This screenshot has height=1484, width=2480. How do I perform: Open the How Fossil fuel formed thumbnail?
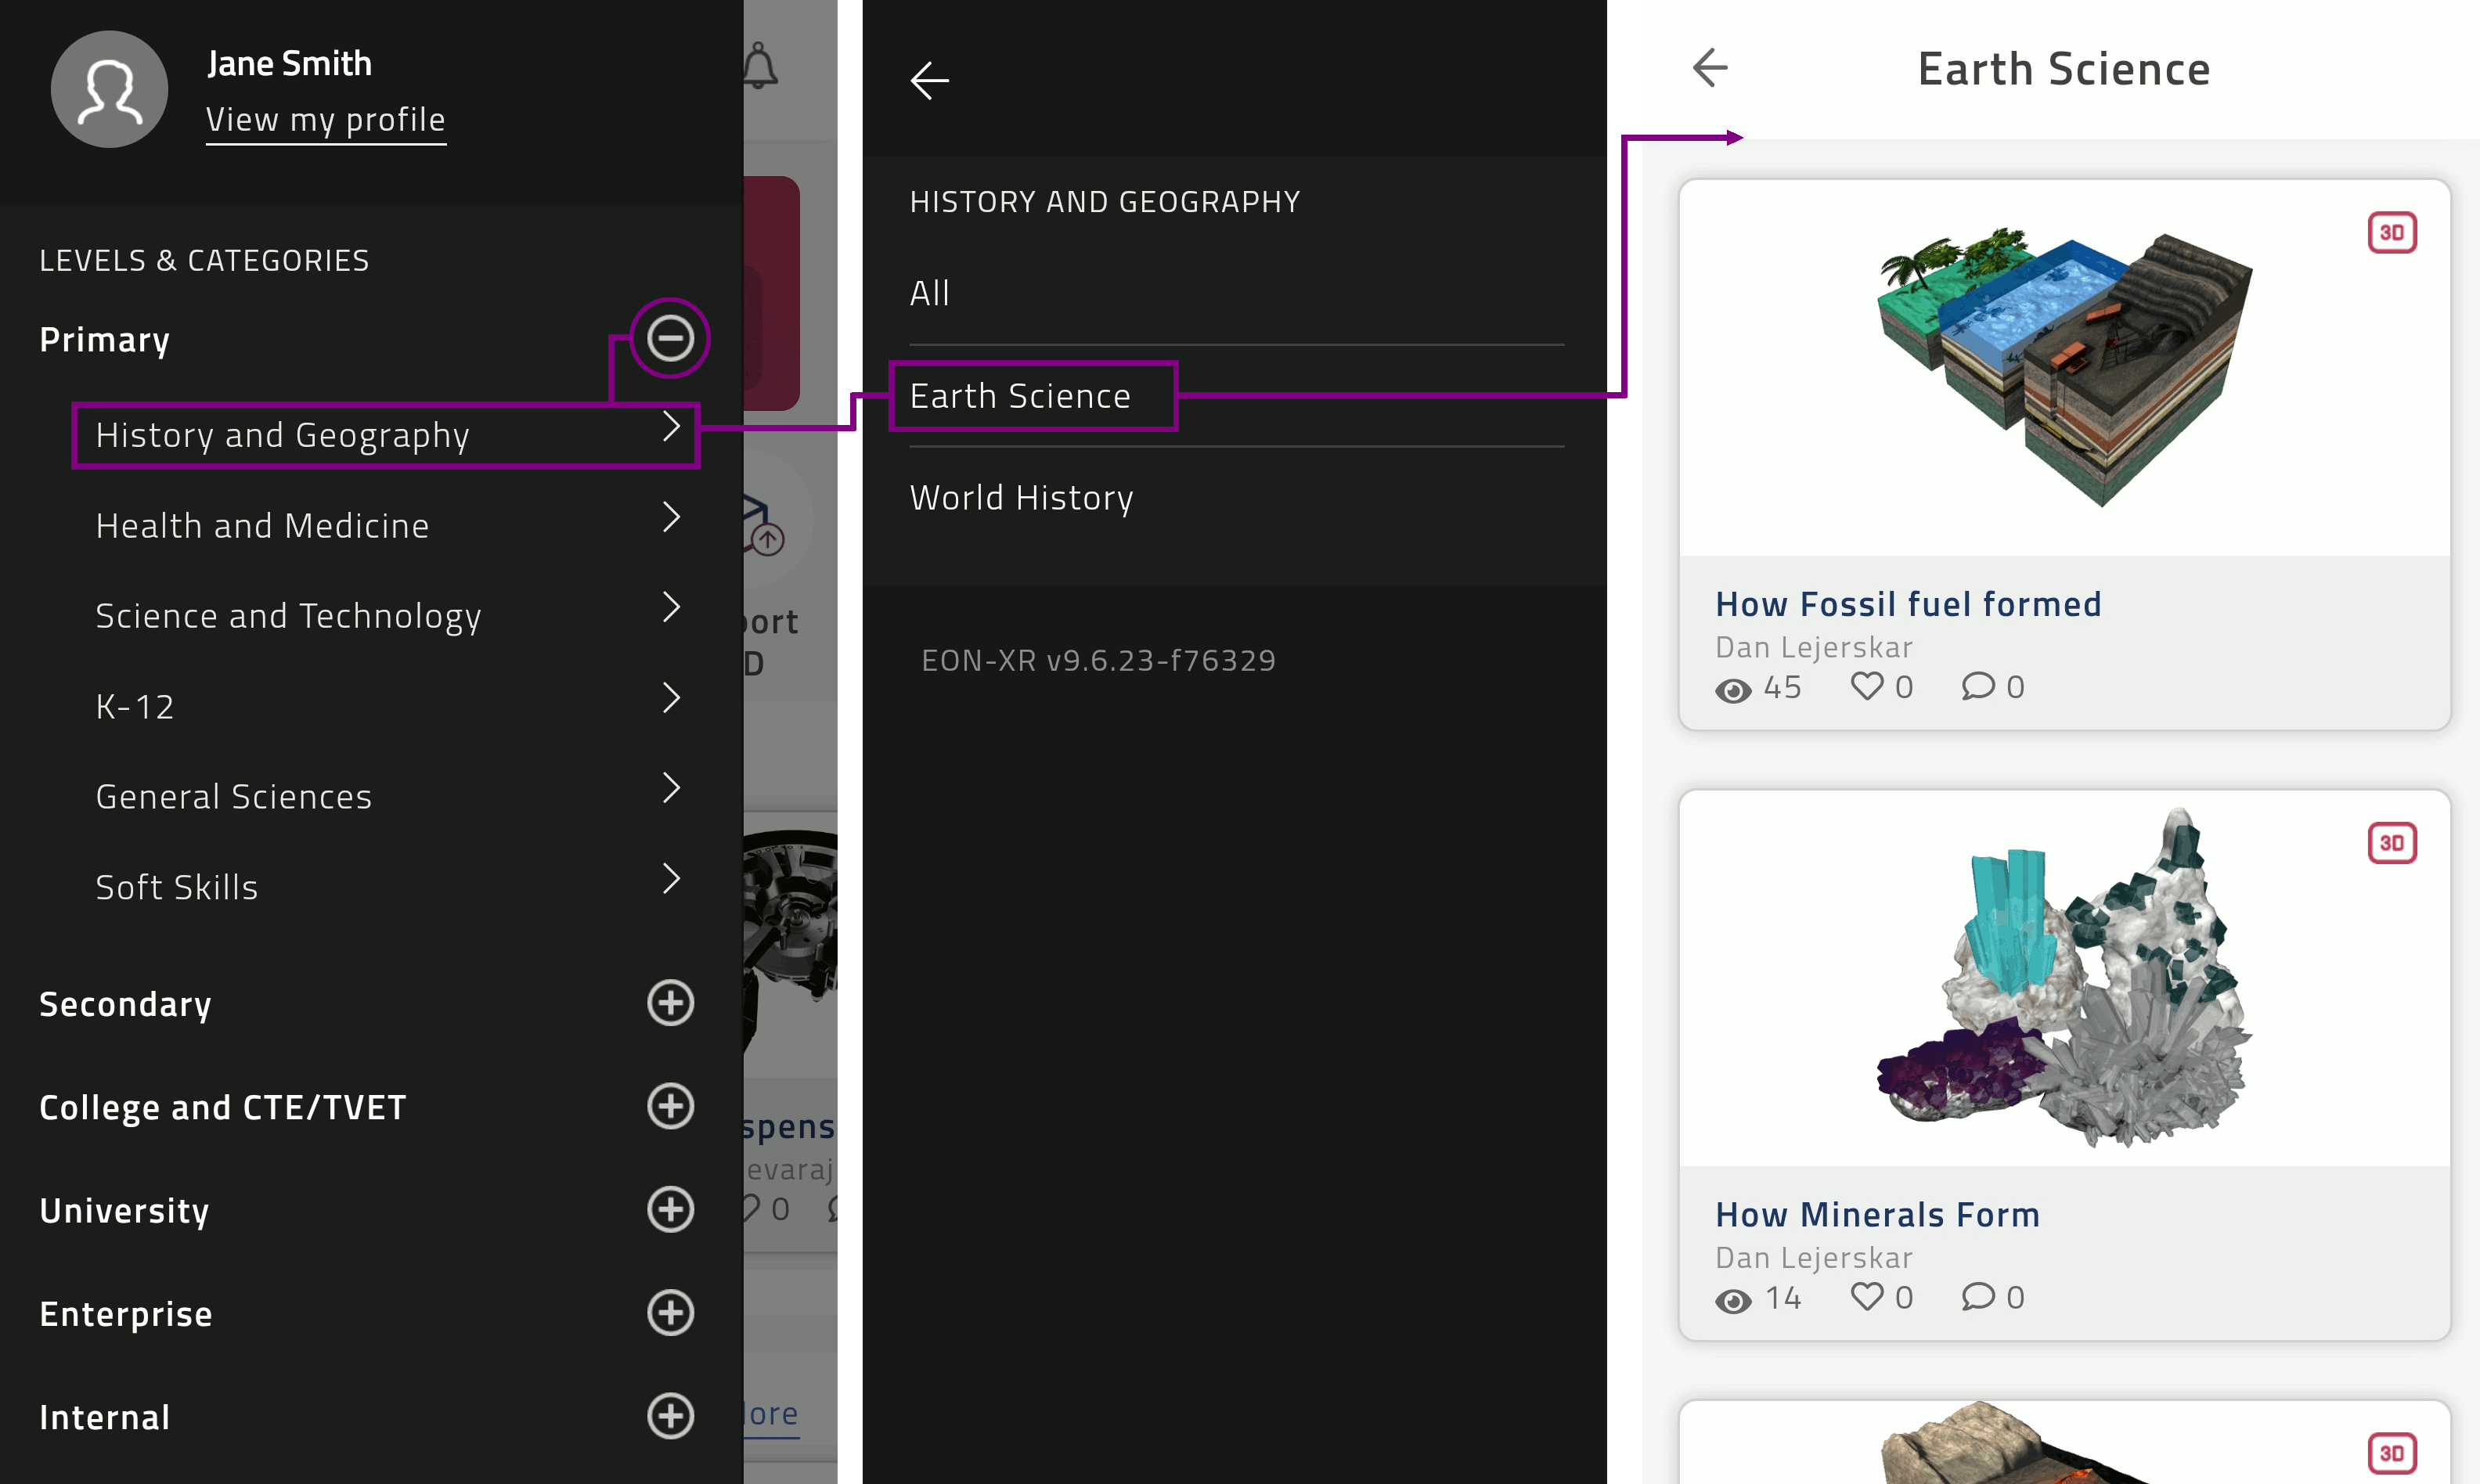(x=2064, y=368)
